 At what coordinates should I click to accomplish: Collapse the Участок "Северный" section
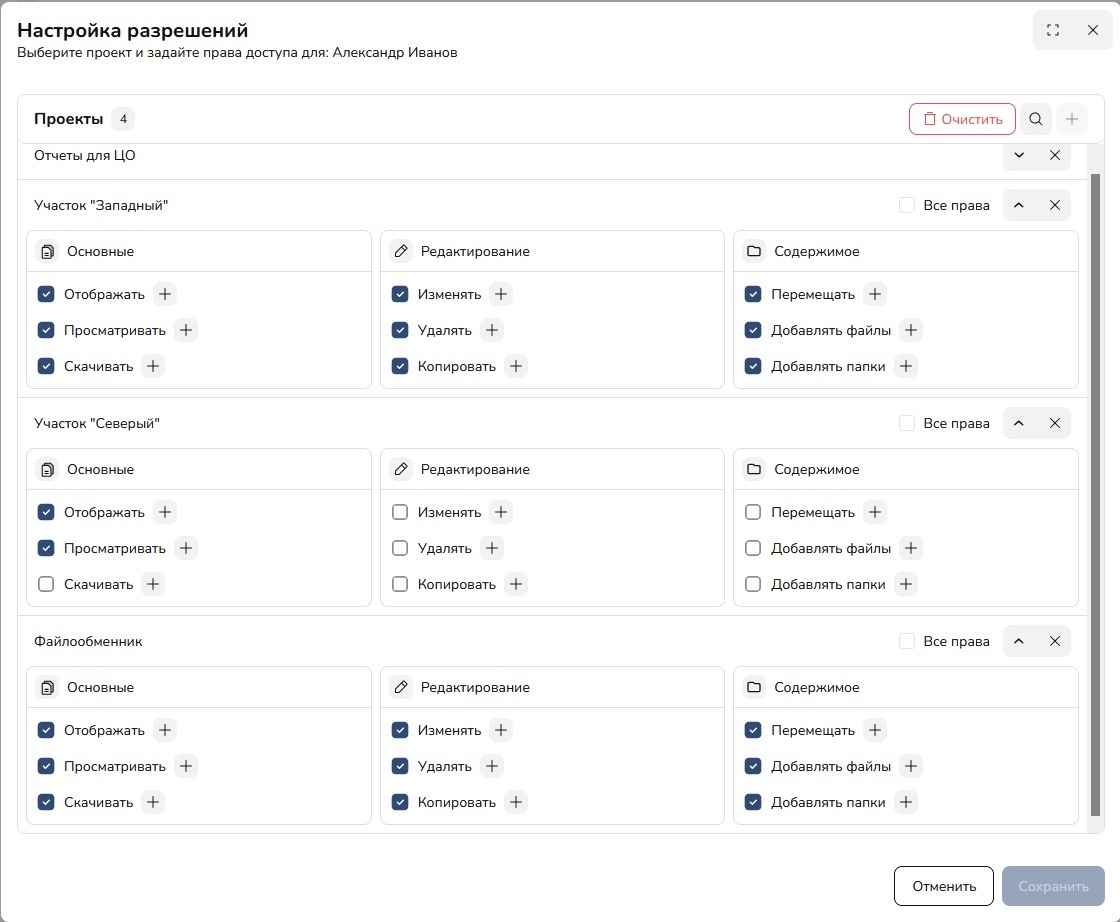[1019, 423]
